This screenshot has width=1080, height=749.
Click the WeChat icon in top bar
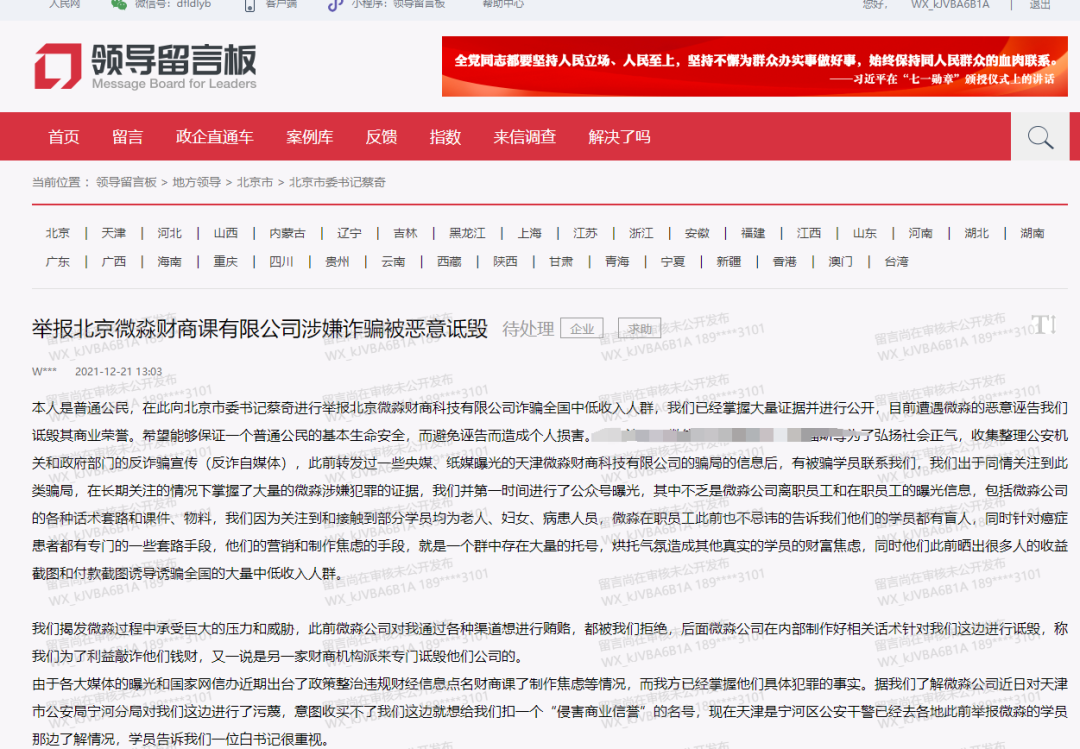pyautogui.click(x=119, y=4)
